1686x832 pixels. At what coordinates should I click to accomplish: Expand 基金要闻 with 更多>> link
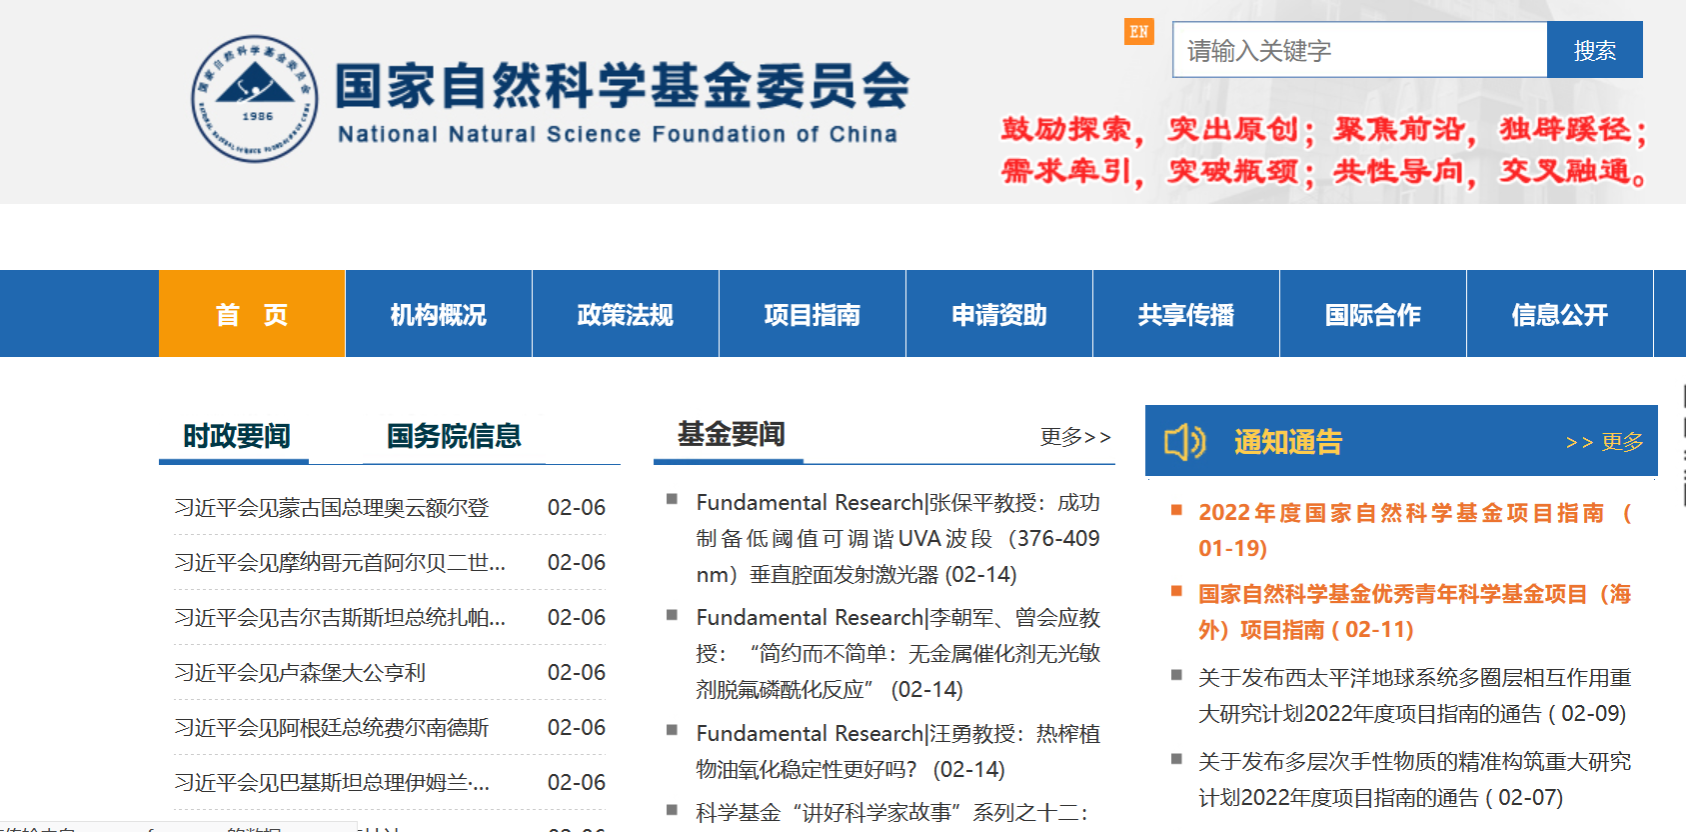click(1075, 437)
